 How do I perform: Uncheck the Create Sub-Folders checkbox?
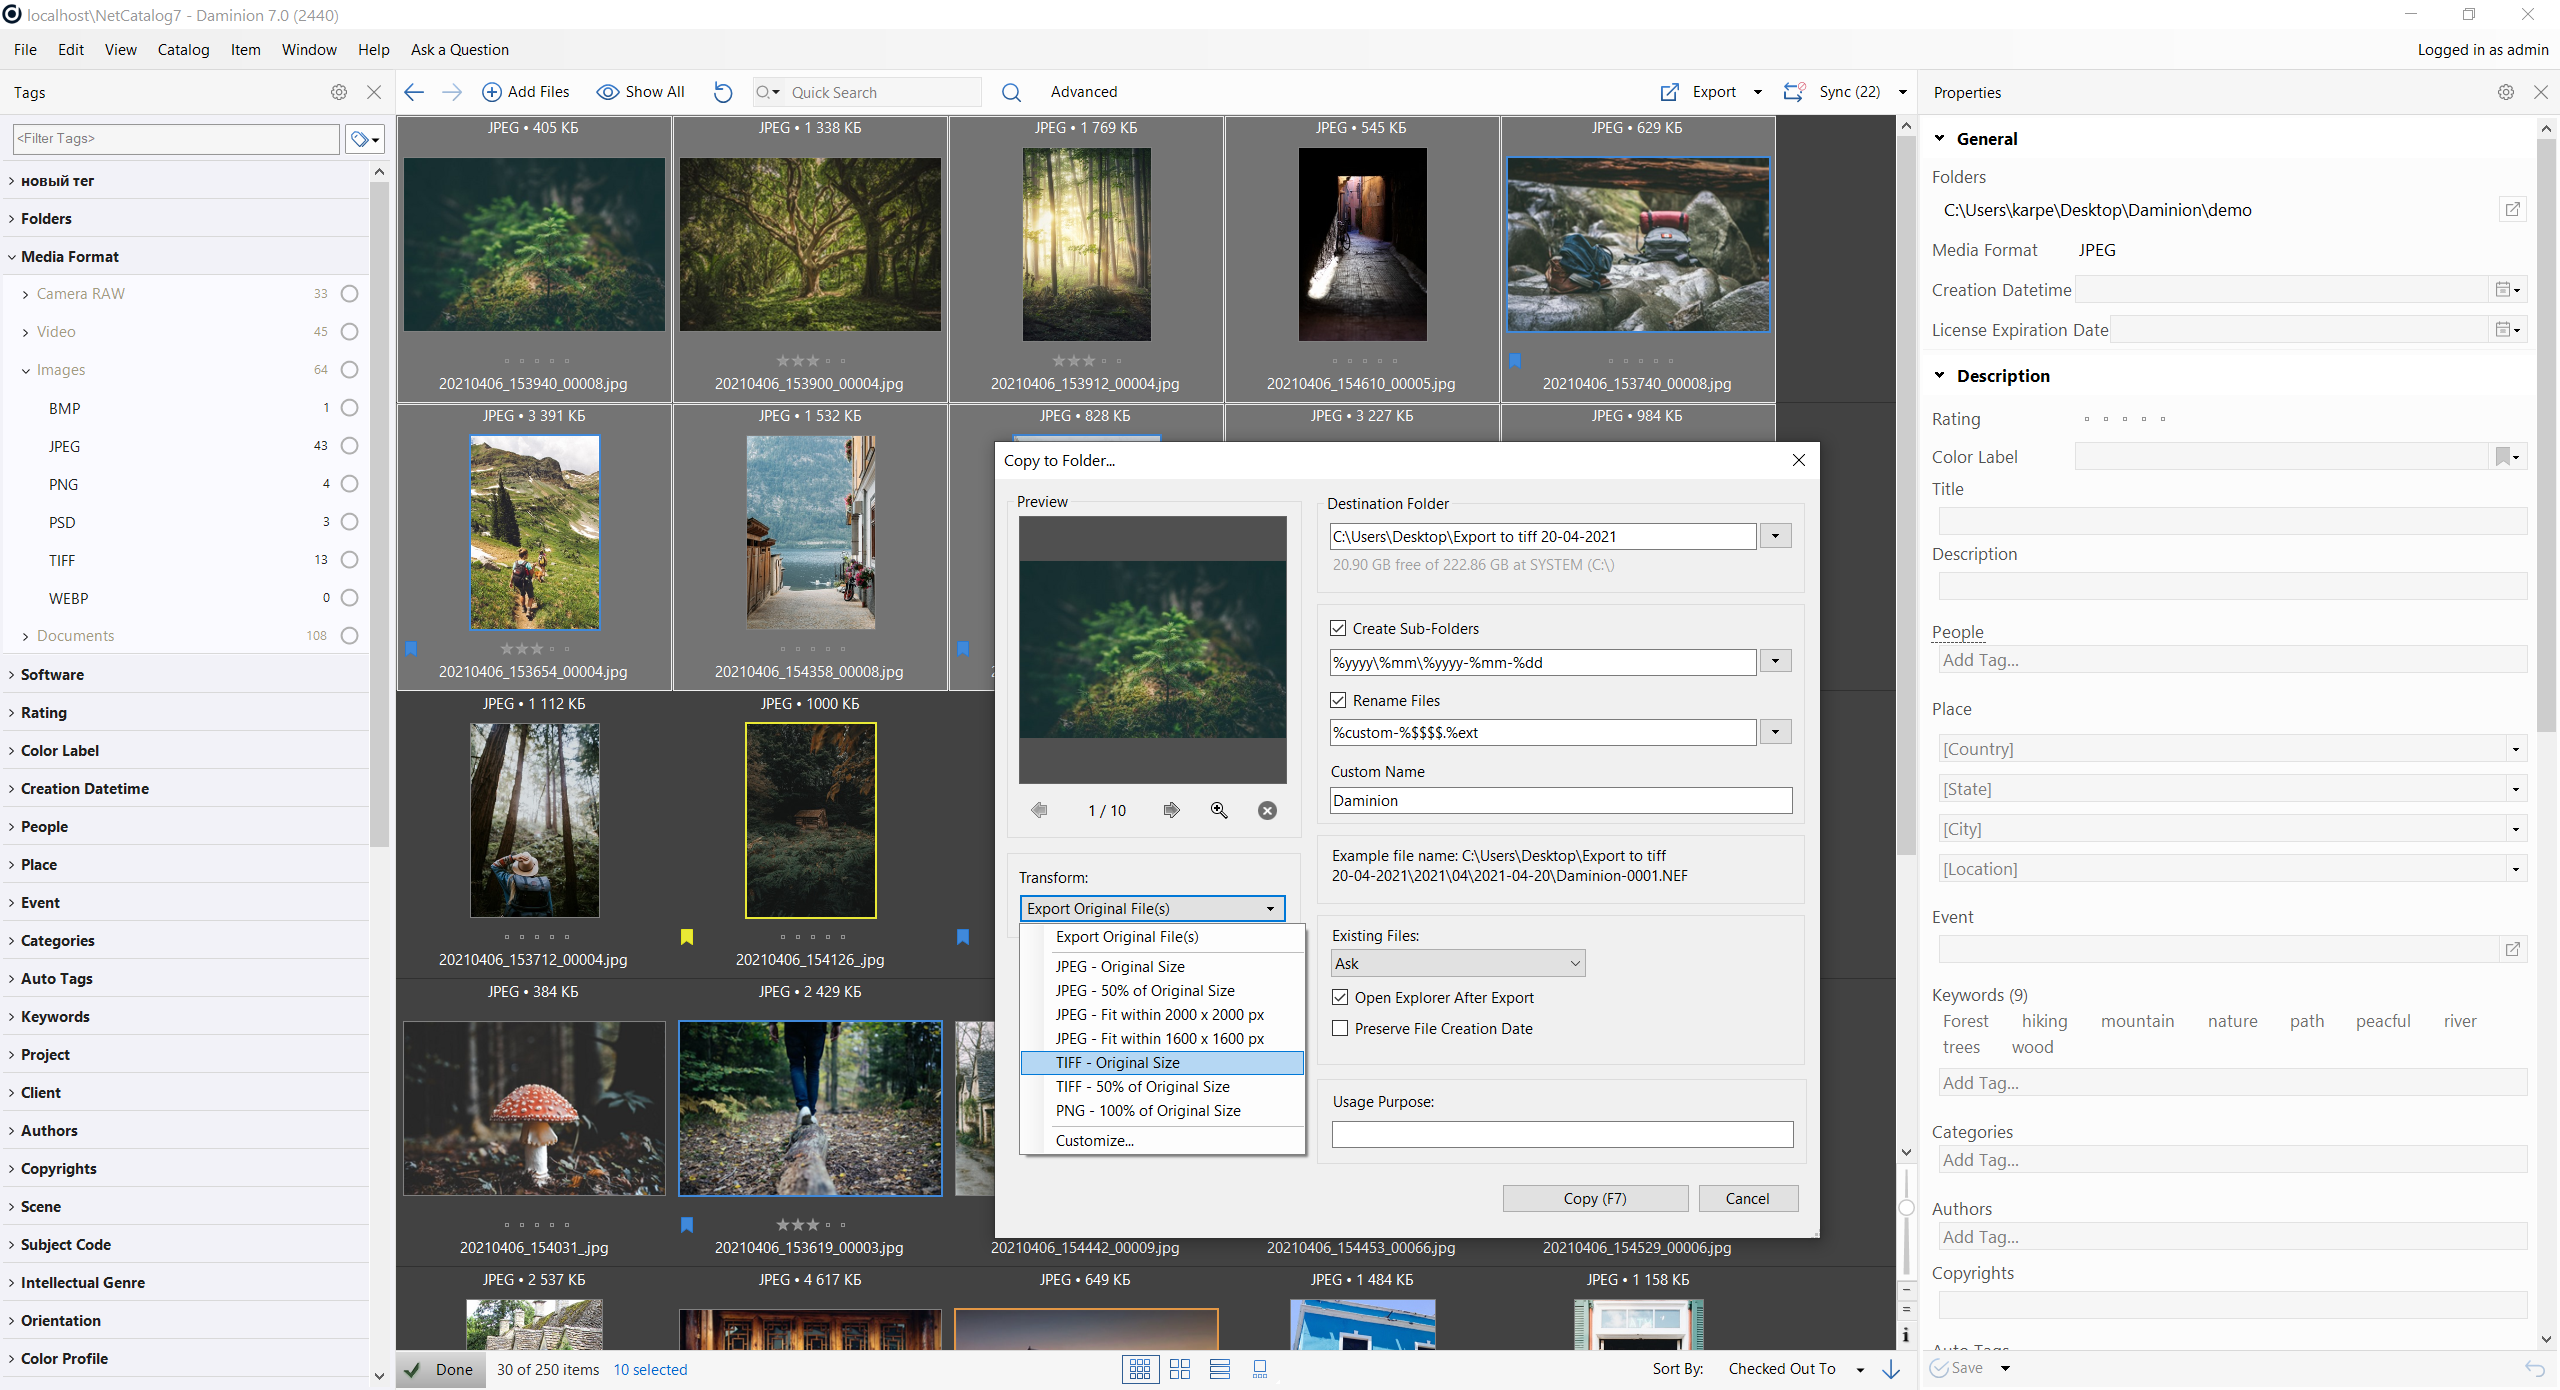1338,628
